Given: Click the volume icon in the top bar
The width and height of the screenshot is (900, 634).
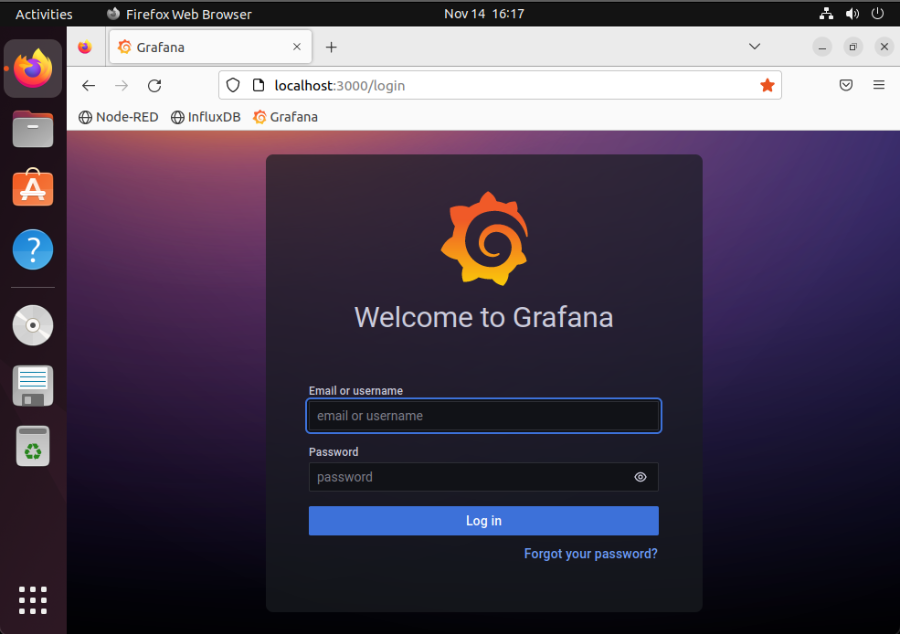Looking at the screenshot, I should [x=852, y=14].
